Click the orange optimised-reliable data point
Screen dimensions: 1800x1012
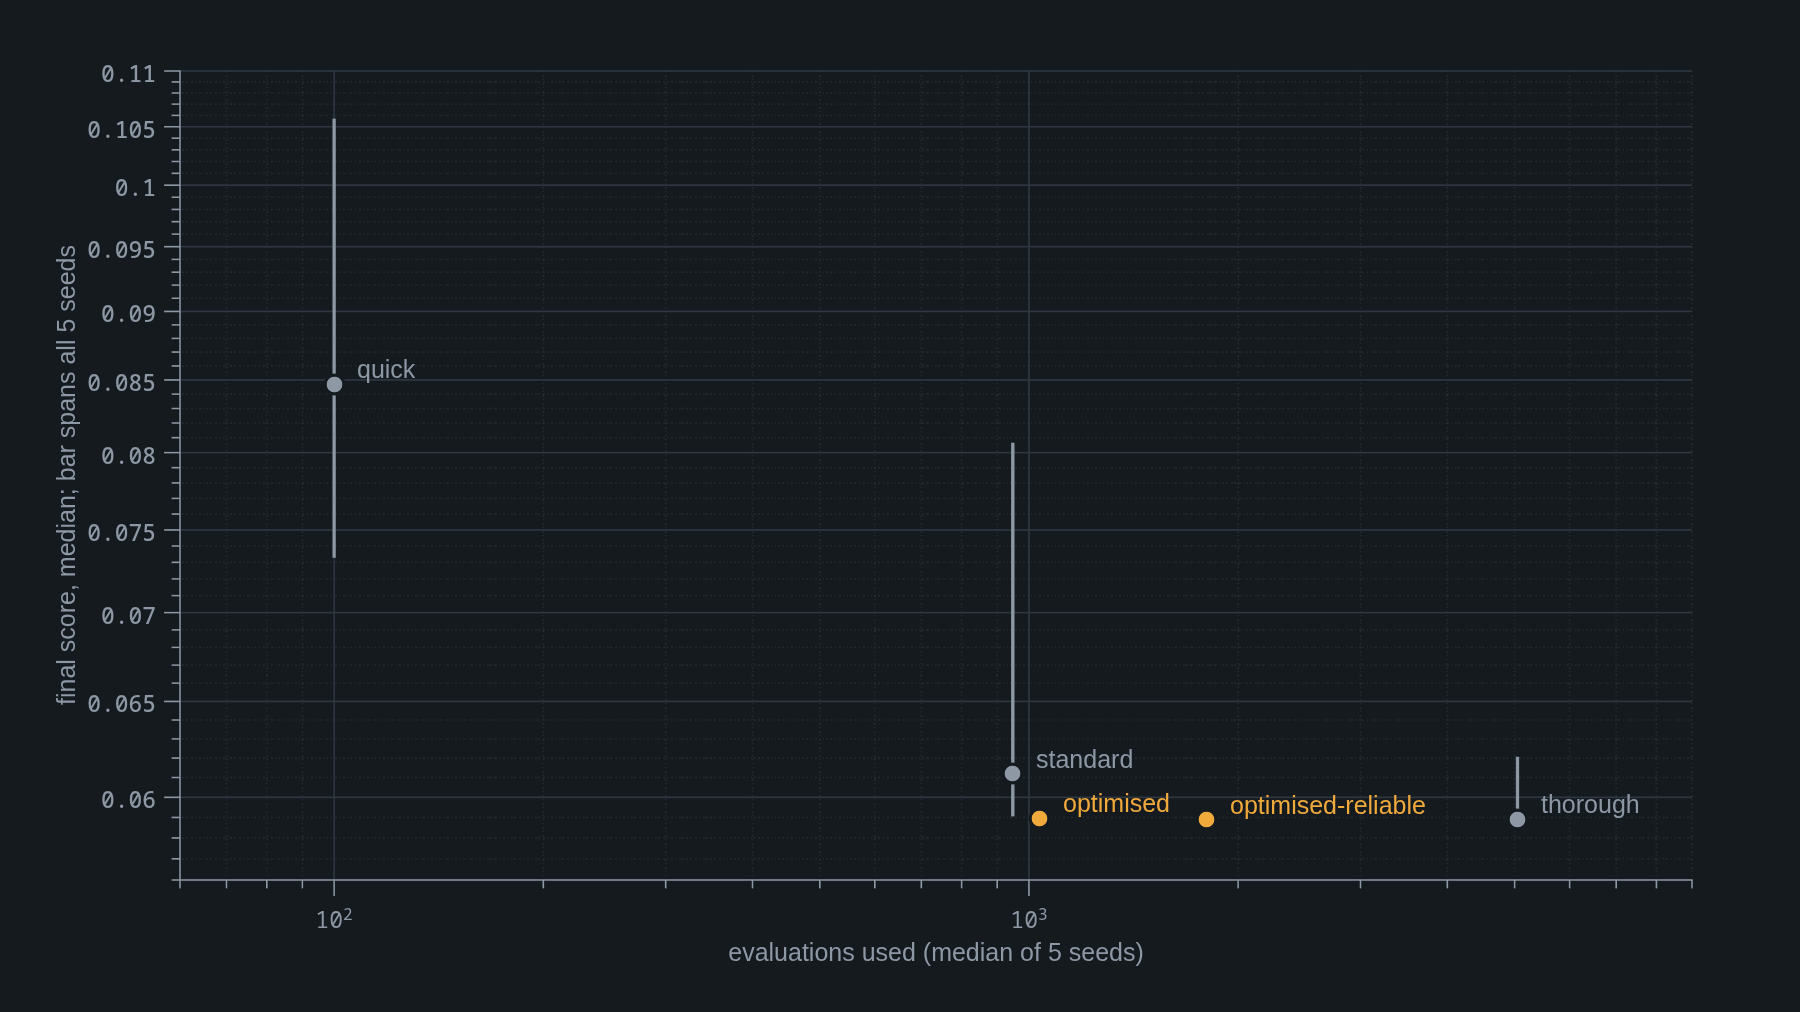click(x=1206, y=819)
